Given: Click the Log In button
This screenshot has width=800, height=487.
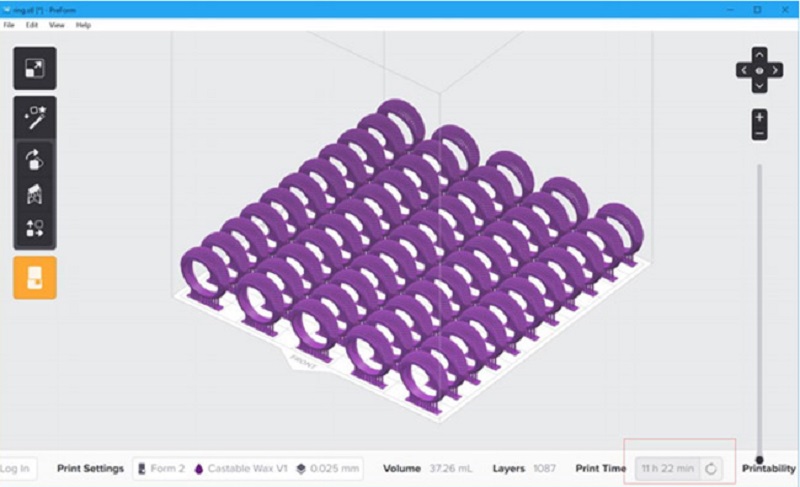Looking at the screenshot, I should tap(14, 468).
